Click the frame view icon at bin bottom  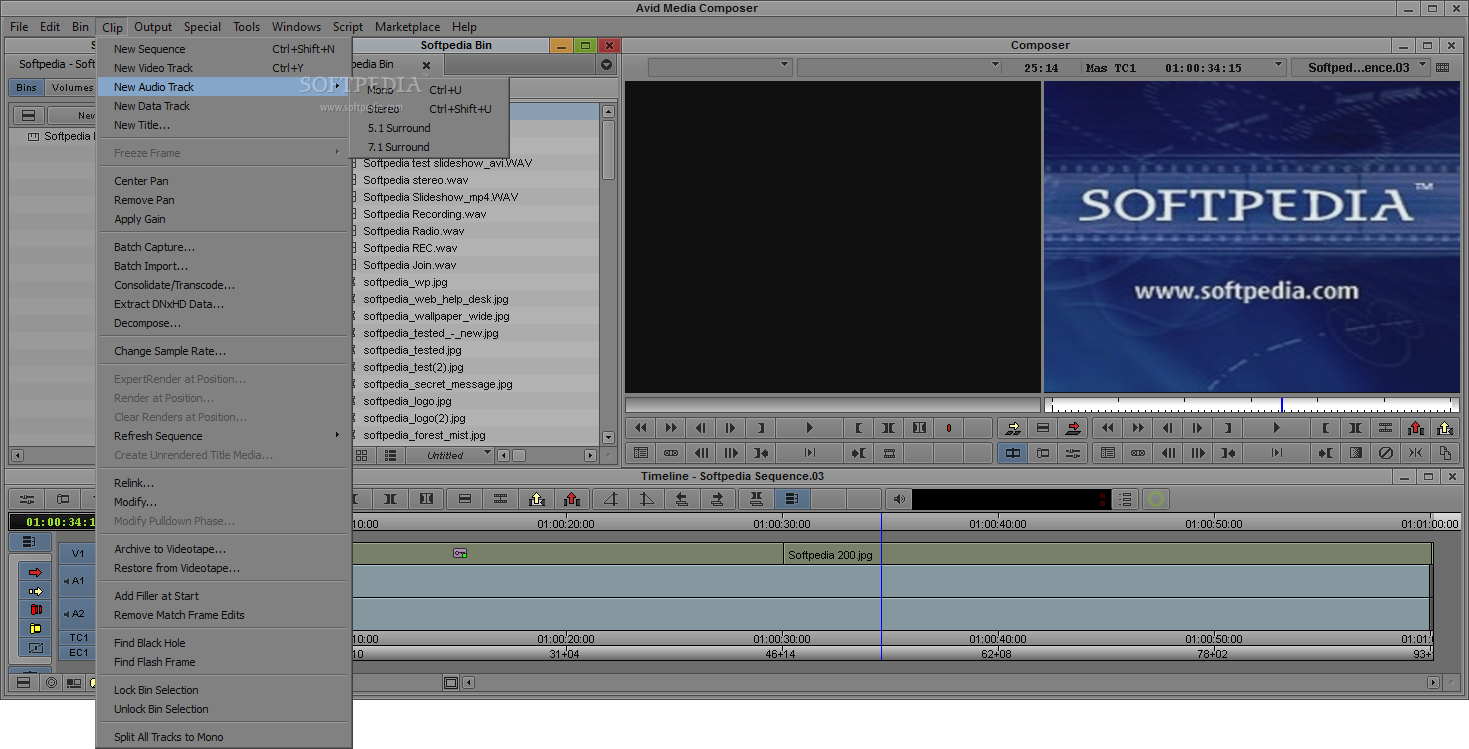tap(362, 455)
